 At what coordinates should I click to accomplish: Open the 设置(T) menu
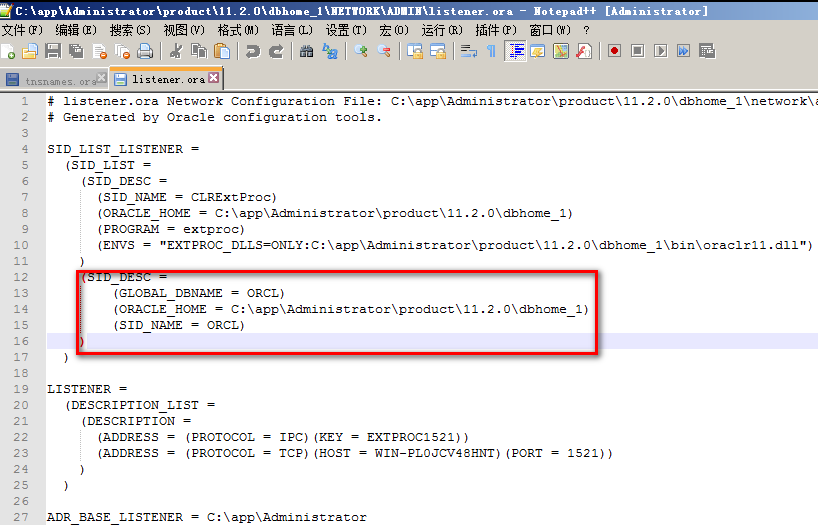[x=346, y=30]
